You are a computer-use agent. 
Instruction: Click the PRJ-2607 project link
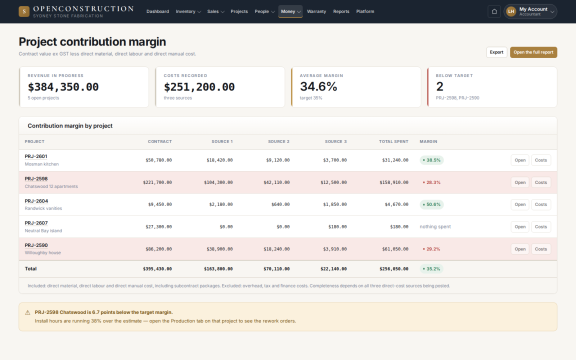coord(36,223)
